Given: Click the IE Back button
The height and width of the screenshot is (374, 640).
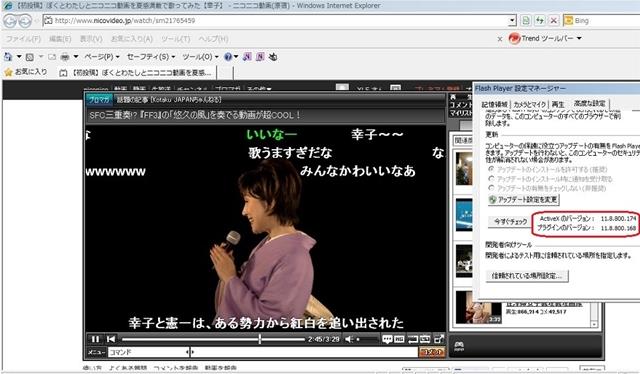Looking at the screenshot, I should (10, 20).
